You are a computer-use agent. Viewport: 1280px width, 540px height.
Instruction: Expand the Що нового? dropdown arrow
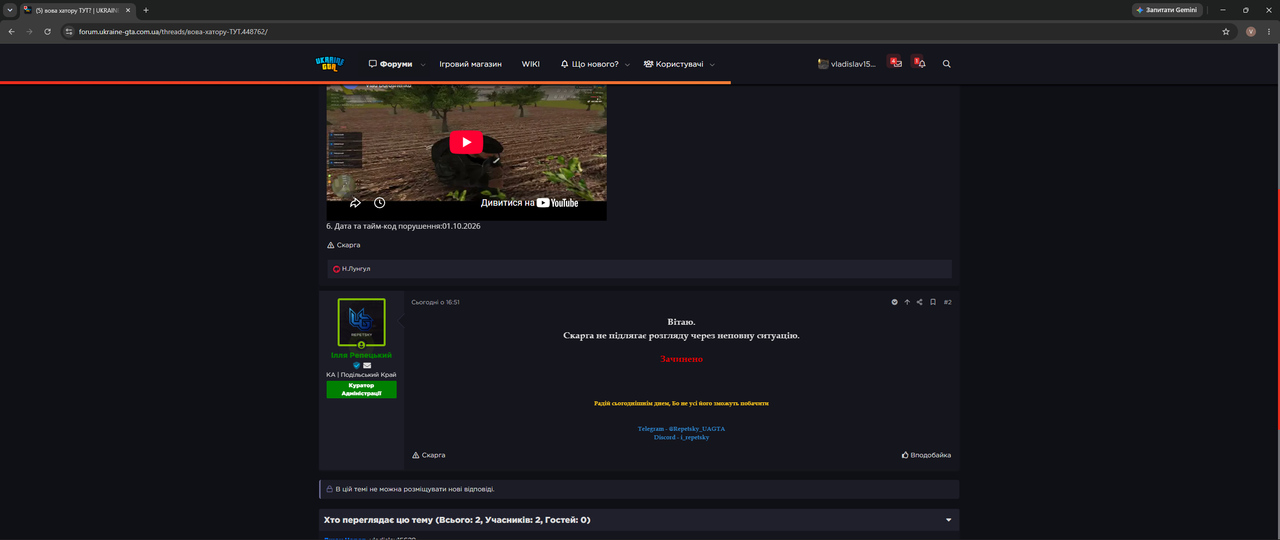pos(628,64)
